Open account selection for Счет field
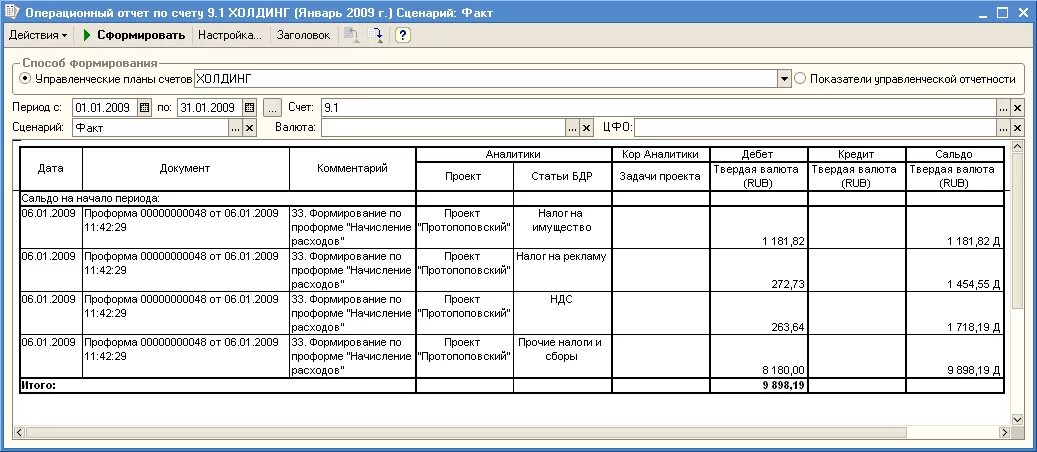The image size is (1037, 452). click(1004, 107)
